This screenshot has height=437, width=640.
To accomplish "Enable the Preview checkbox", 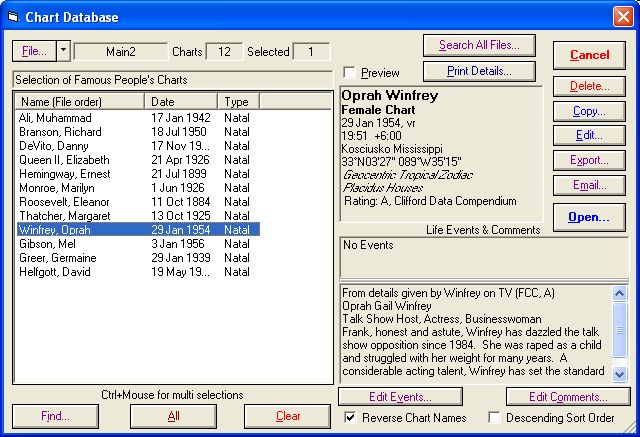I will point(349,73).
